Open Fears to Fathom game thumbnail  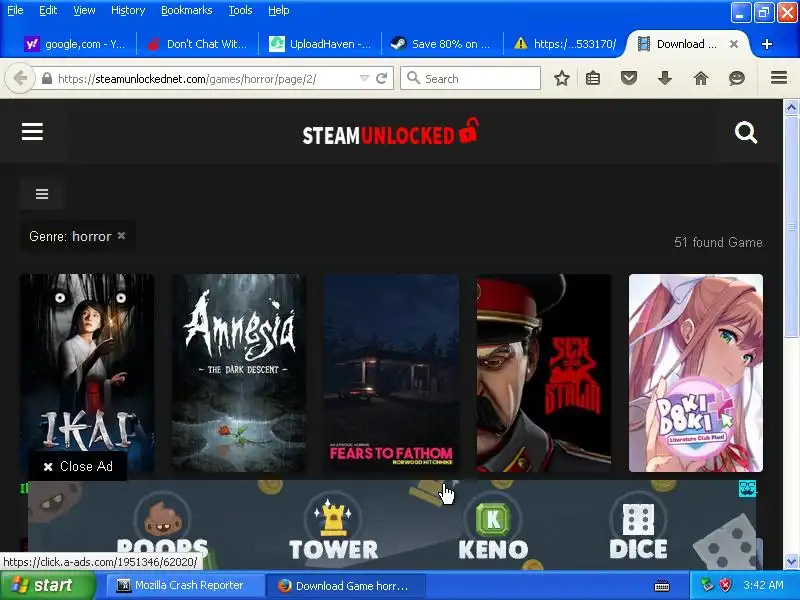(391, 372)
